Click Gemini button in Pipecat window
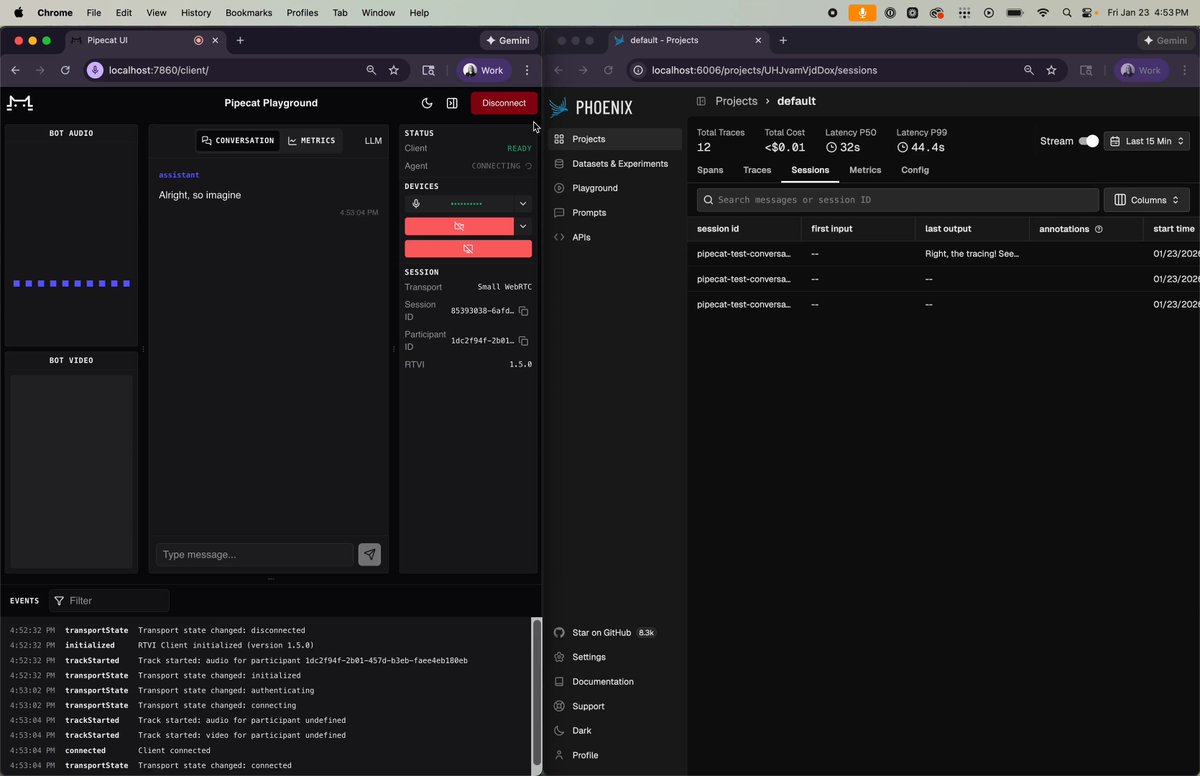The width and height of the screenshot is (1200, 776). coord(508,40)
